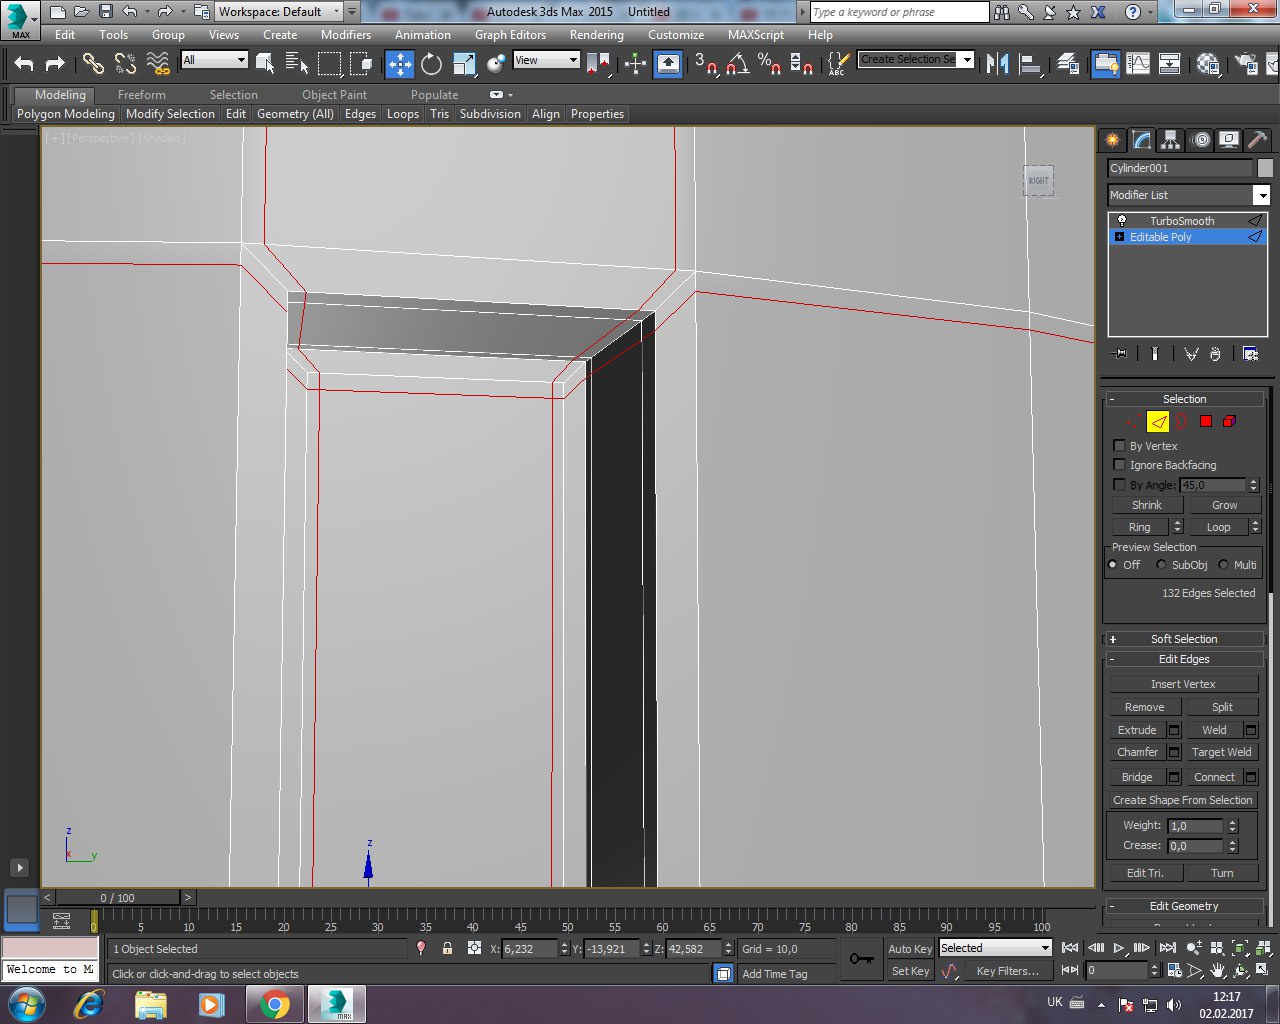Screen dimensions: 1280x1024
Task: Click the Mirror tool icon
Action: (x=997, y=64)
